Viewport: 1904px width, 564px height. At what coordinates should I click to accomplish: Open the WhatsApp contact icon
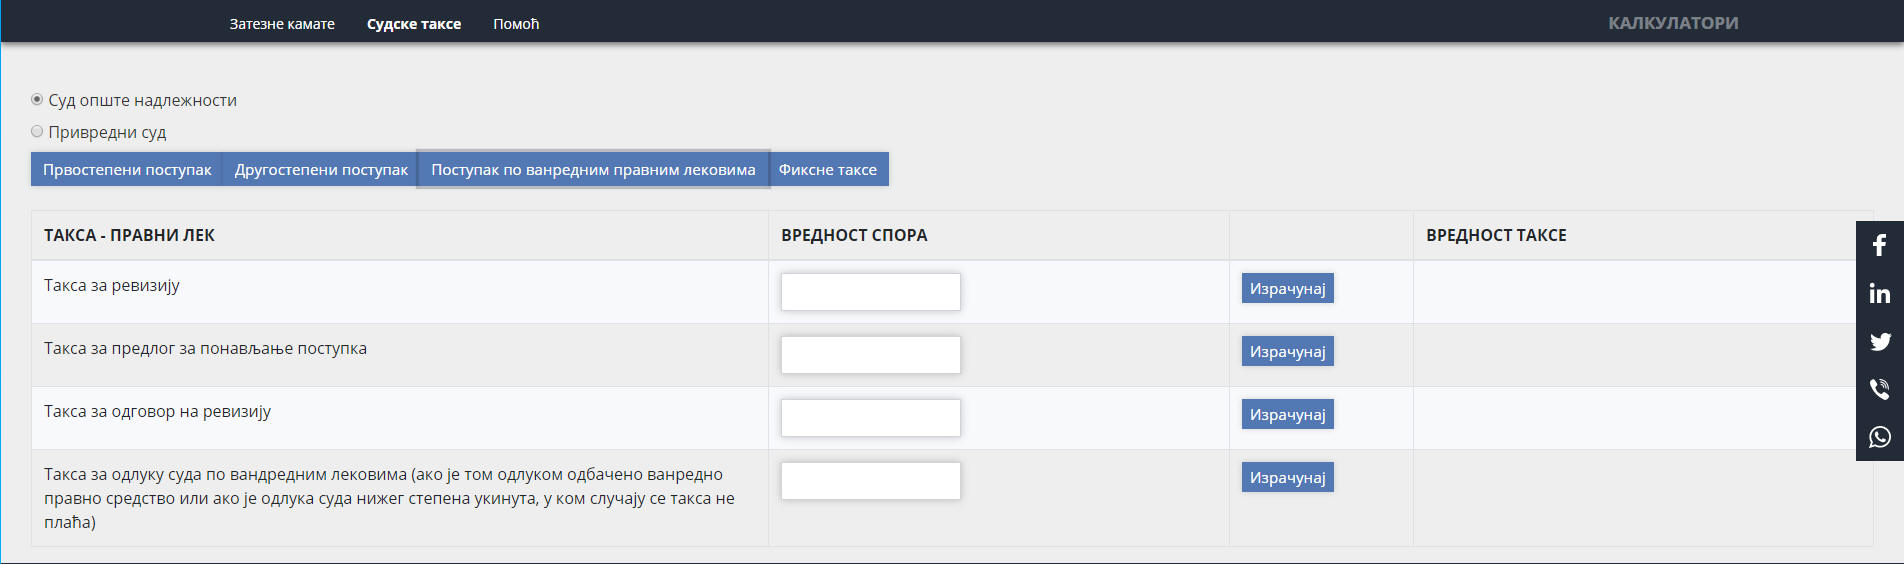pos(1879,437)
